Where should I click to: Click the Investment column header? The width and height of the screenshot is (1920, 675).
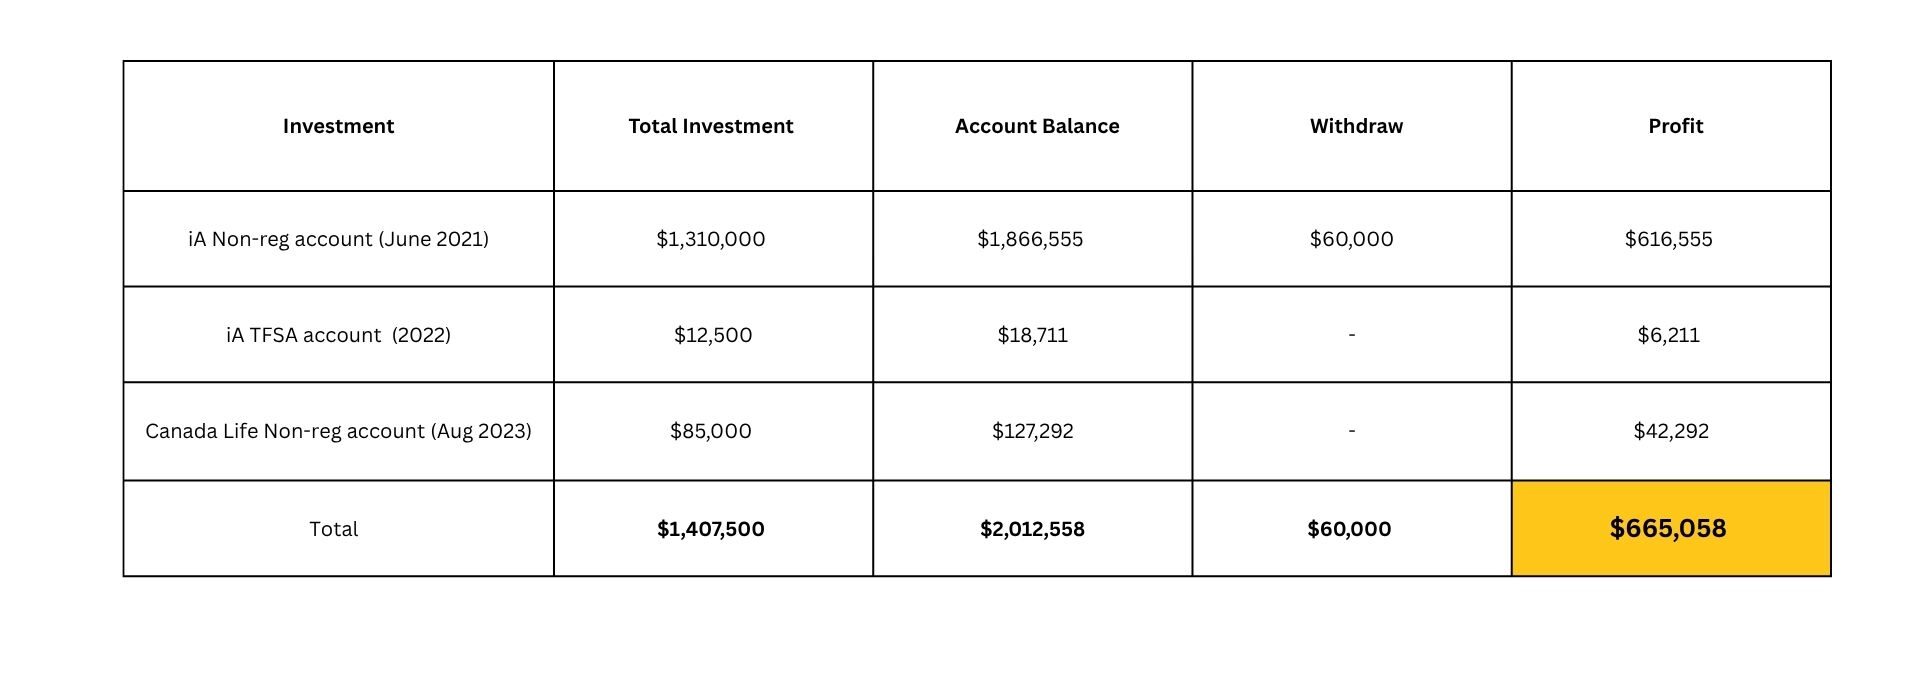tap(338, 126)
